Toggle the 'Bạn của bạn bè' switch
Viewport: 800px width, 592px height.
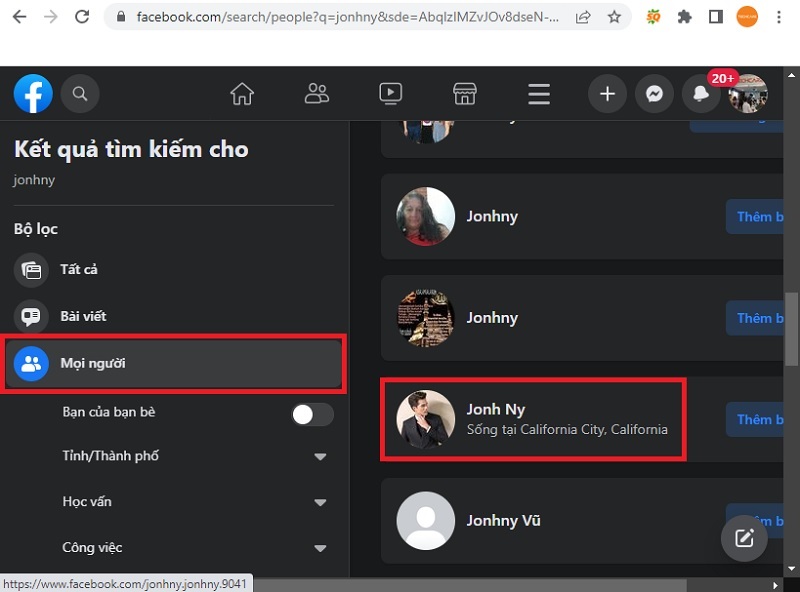311,414
